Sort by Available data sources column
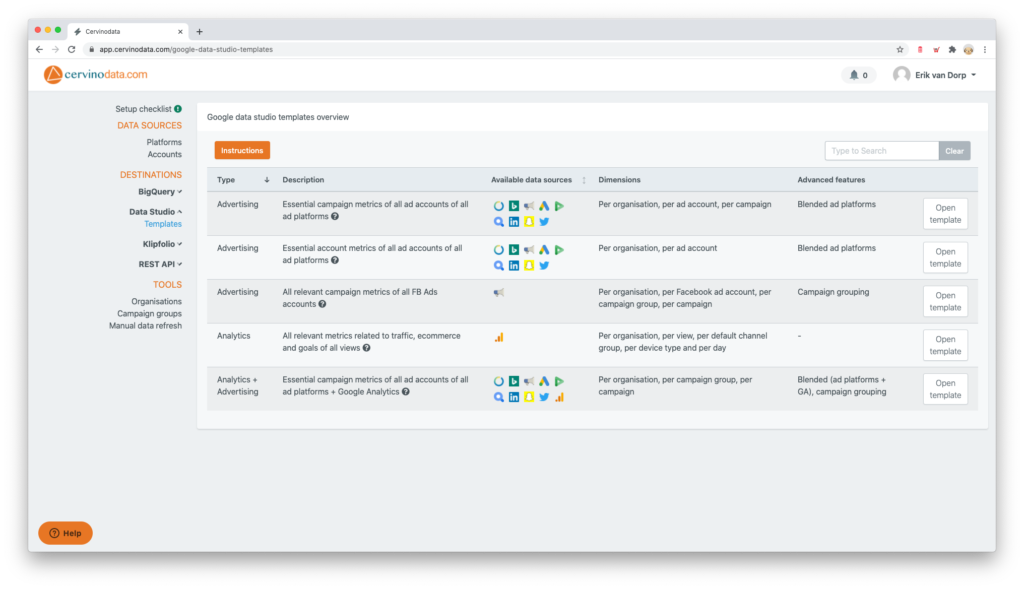 pos(584,180)
